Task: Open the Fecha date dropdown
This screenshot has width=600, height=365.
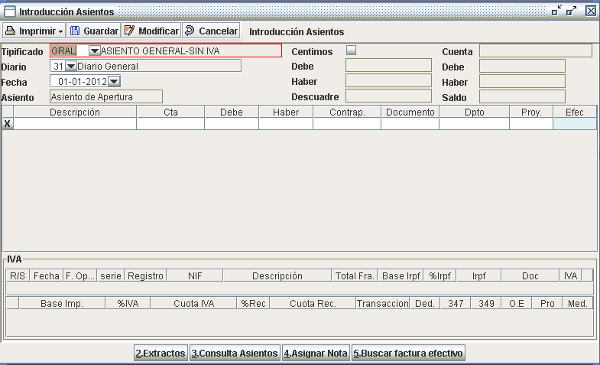Action: [114, 81]
